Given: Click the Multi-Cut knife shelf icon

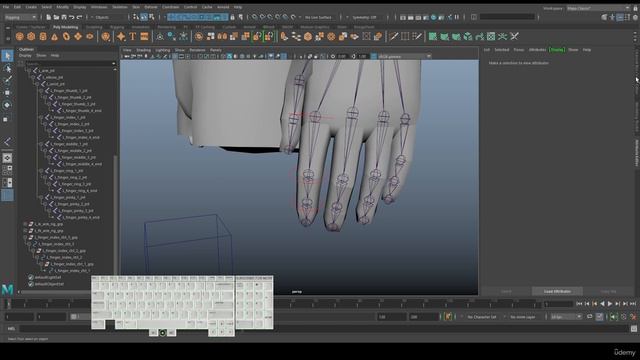Looking at the screenshot, I should [x=393, y=37].
